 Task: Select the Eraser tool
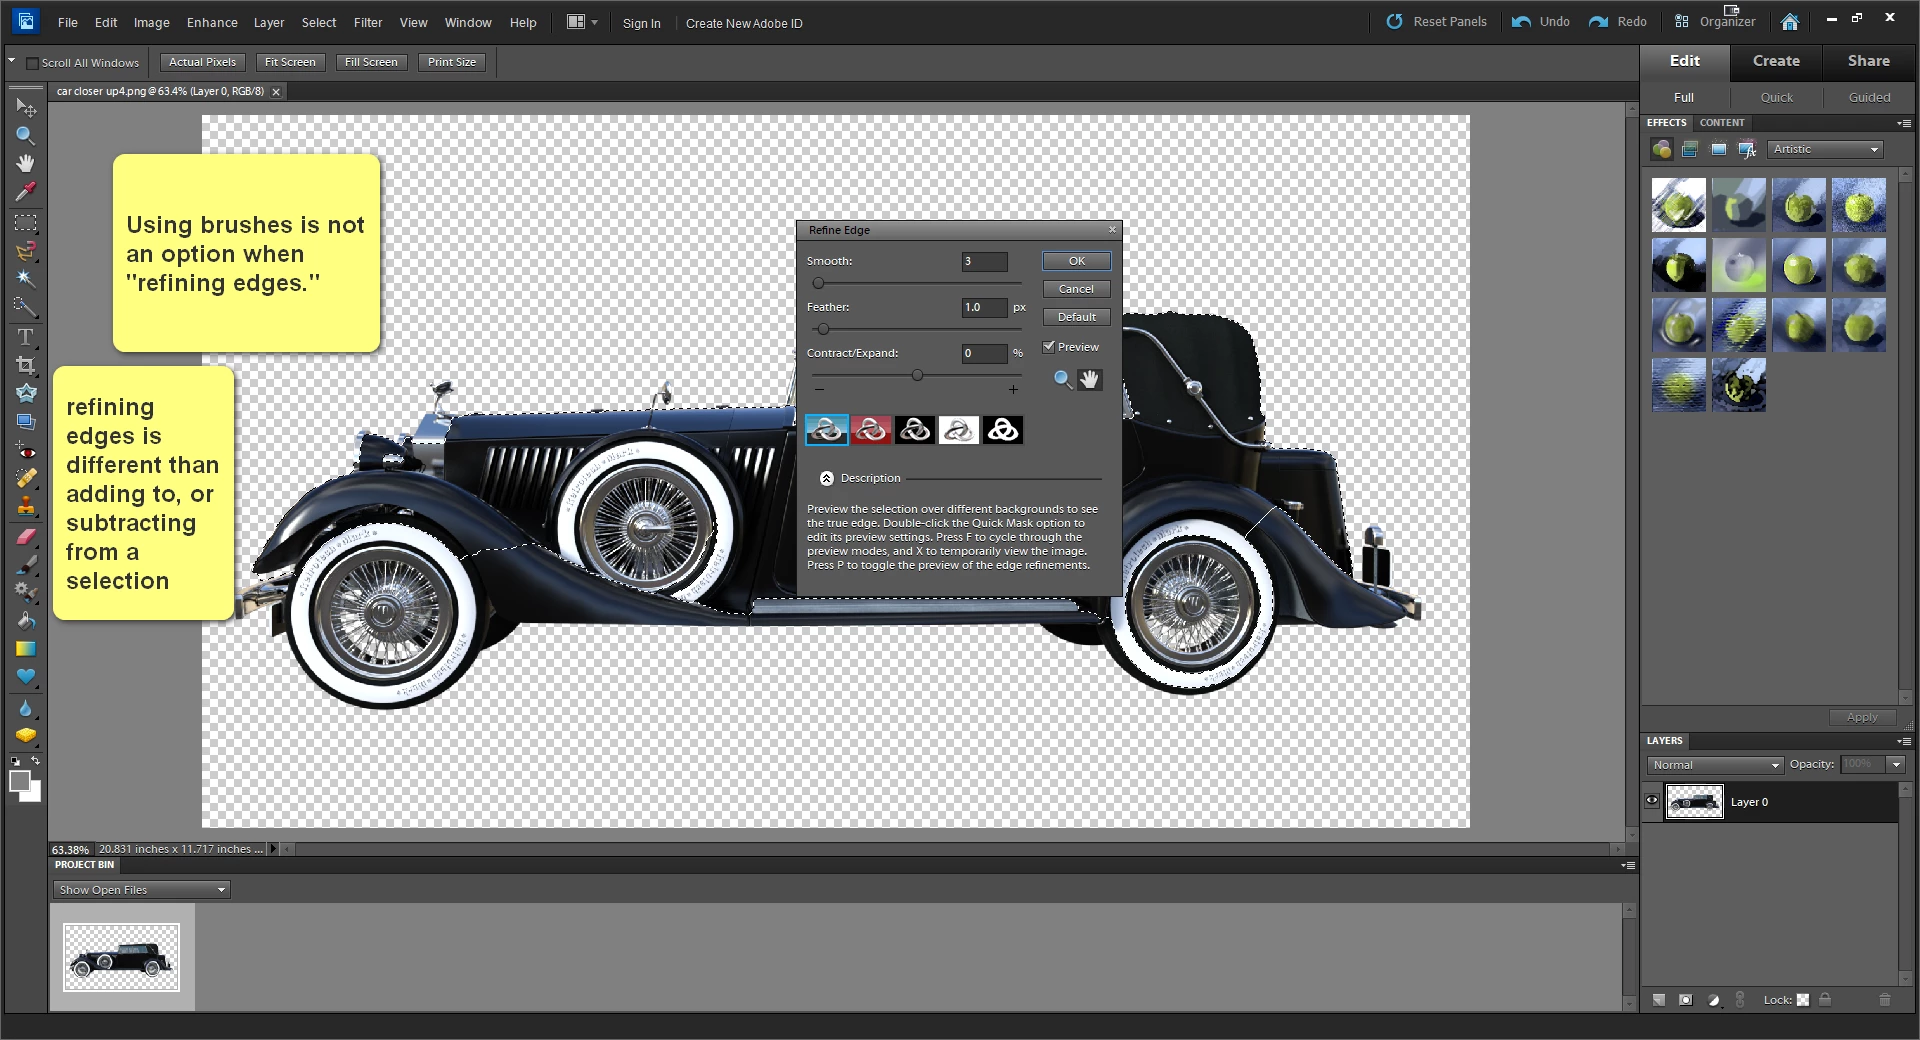tap(25, 537)
